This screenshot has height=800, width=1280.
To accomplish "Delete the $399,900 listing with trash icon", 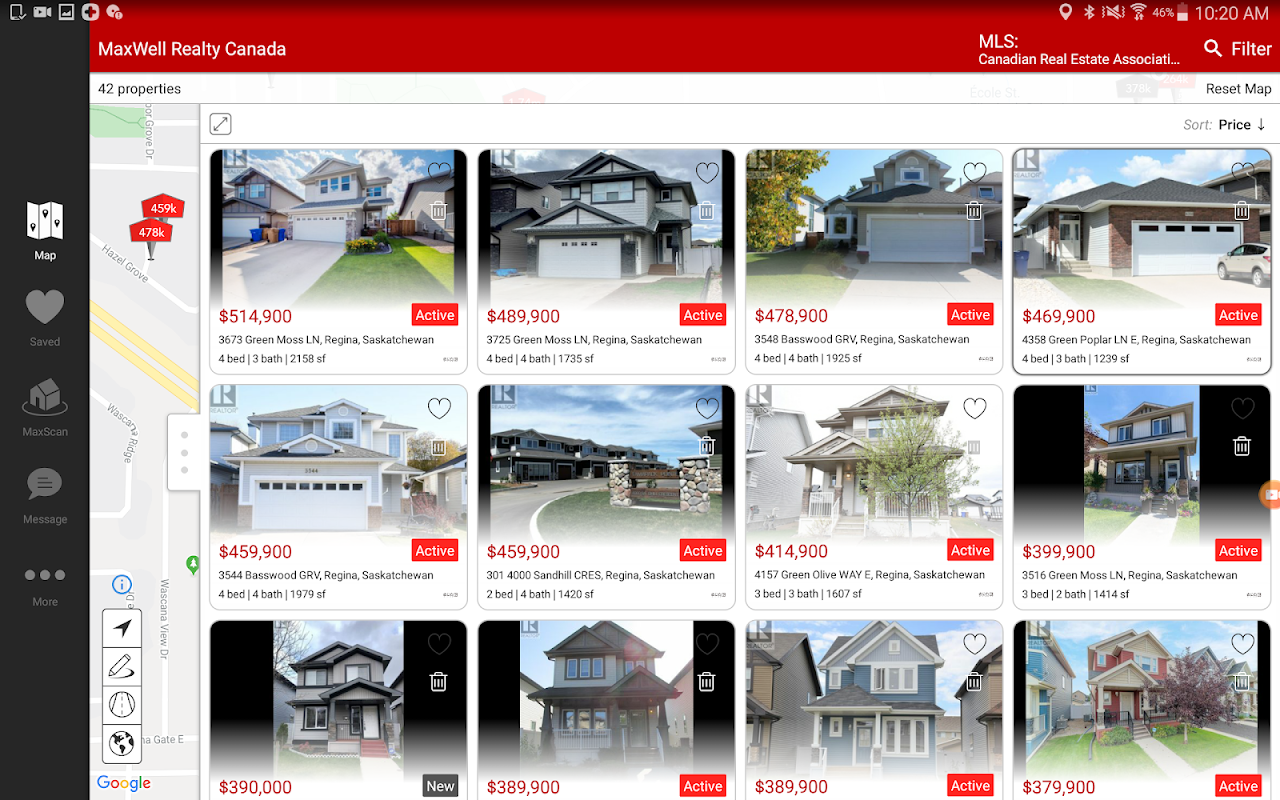I will point(1242,447).
